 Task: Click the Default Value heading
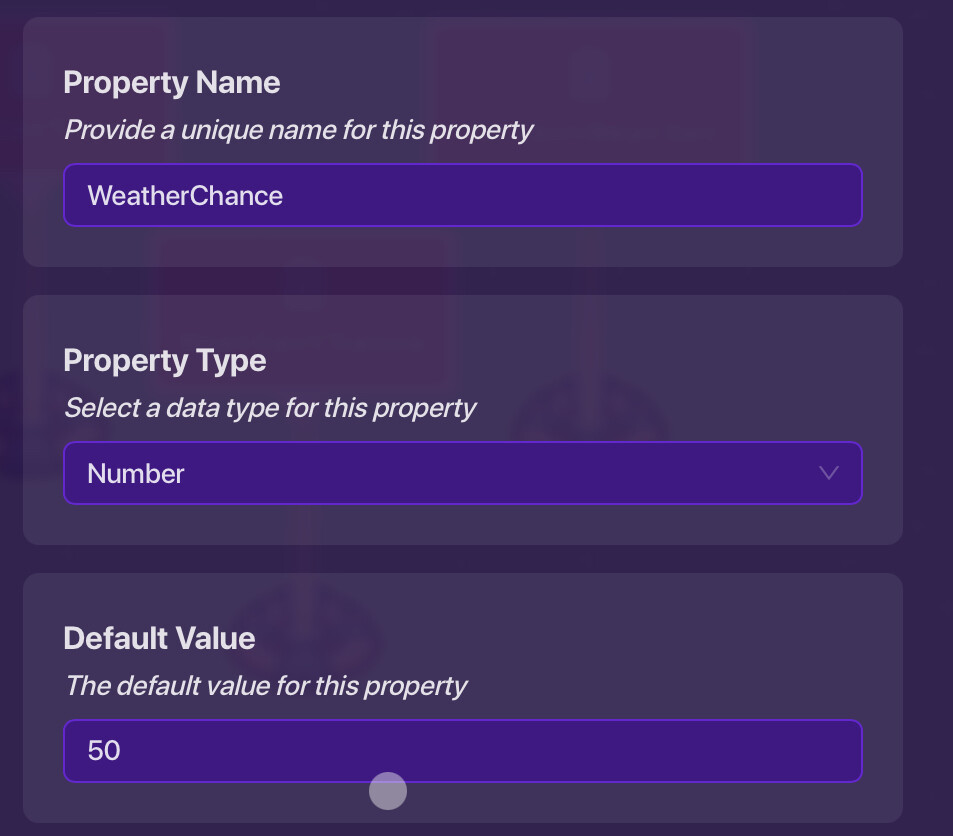point(159,637)
